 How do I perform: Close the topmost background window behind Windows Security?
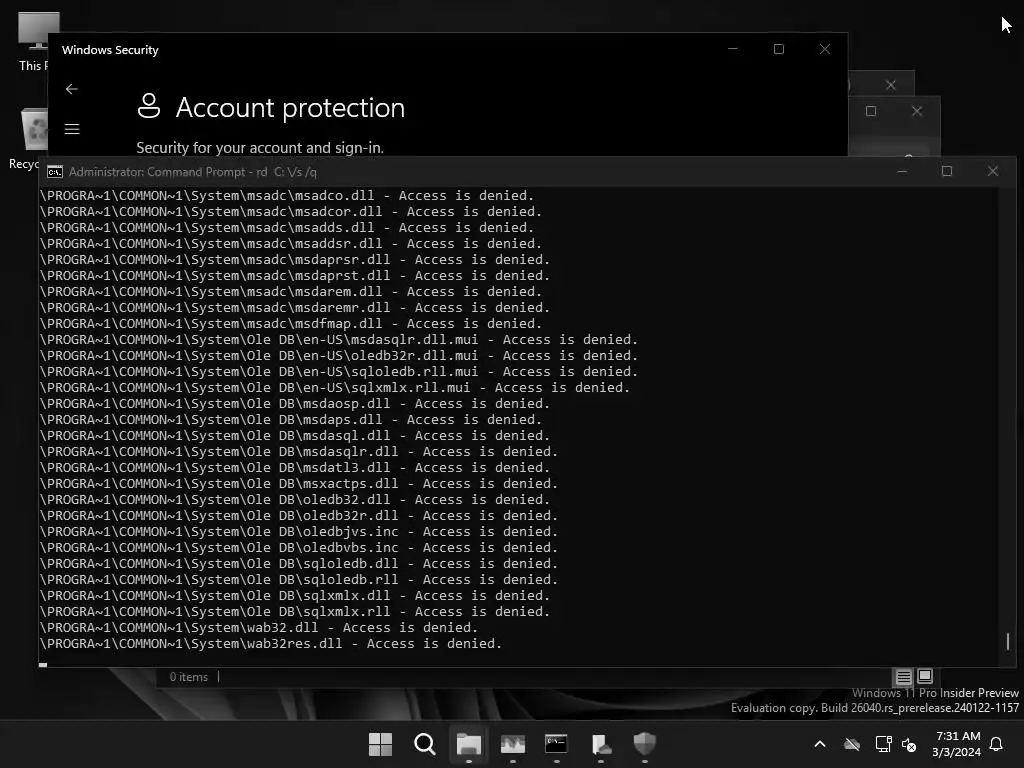(x=891, y=85)
